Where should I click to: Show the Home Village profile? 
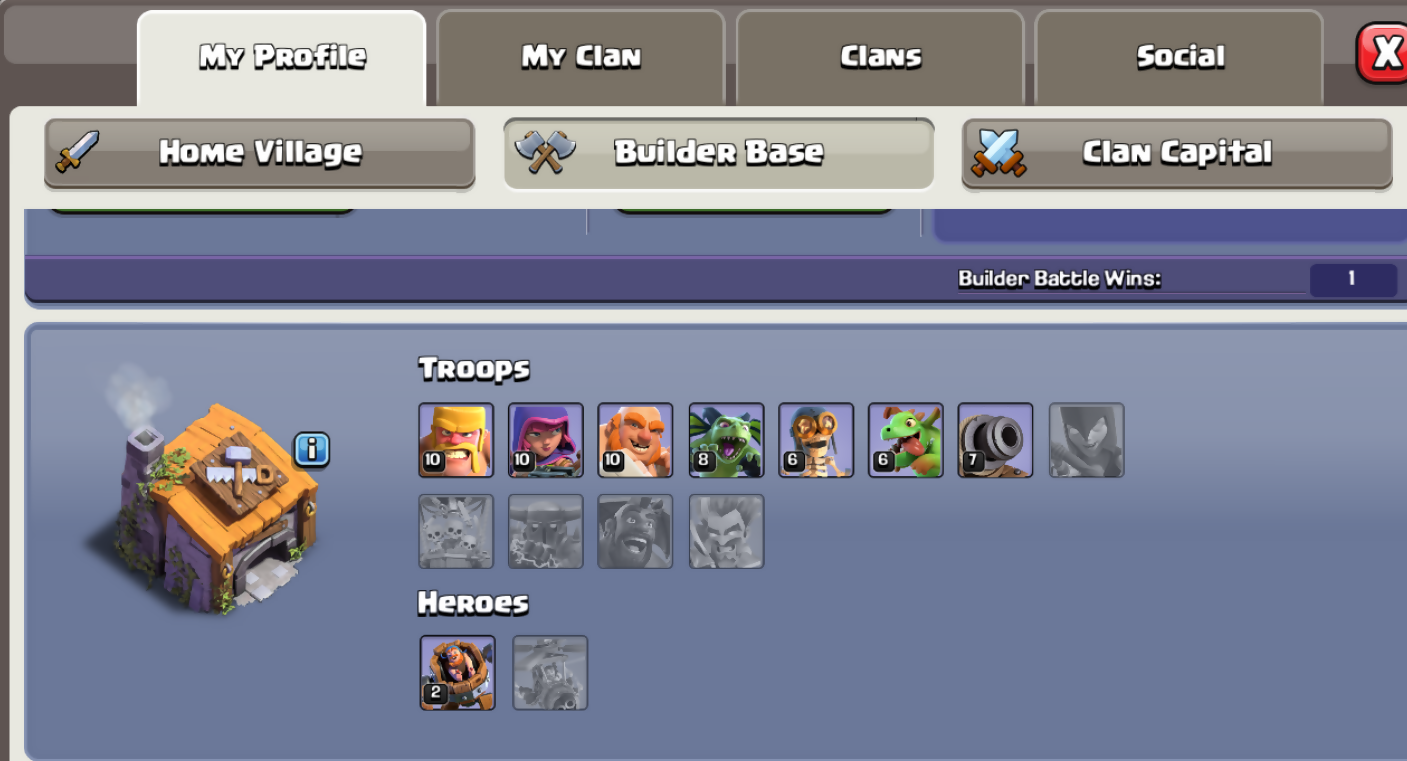(x=259, y=153)
